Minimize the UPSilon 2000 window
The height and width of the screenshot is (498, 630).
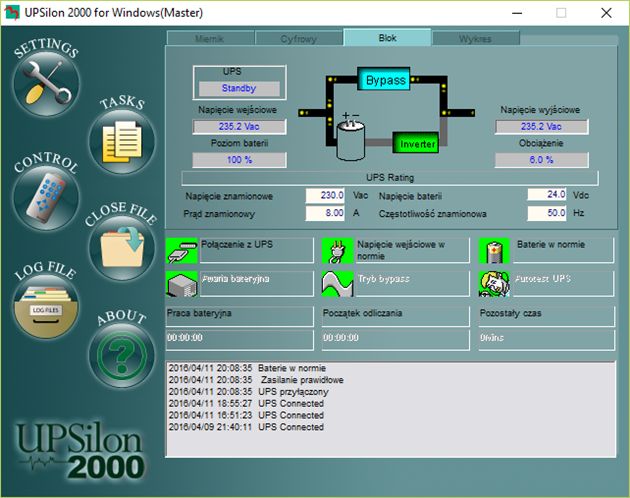click(x=517, y=13)
